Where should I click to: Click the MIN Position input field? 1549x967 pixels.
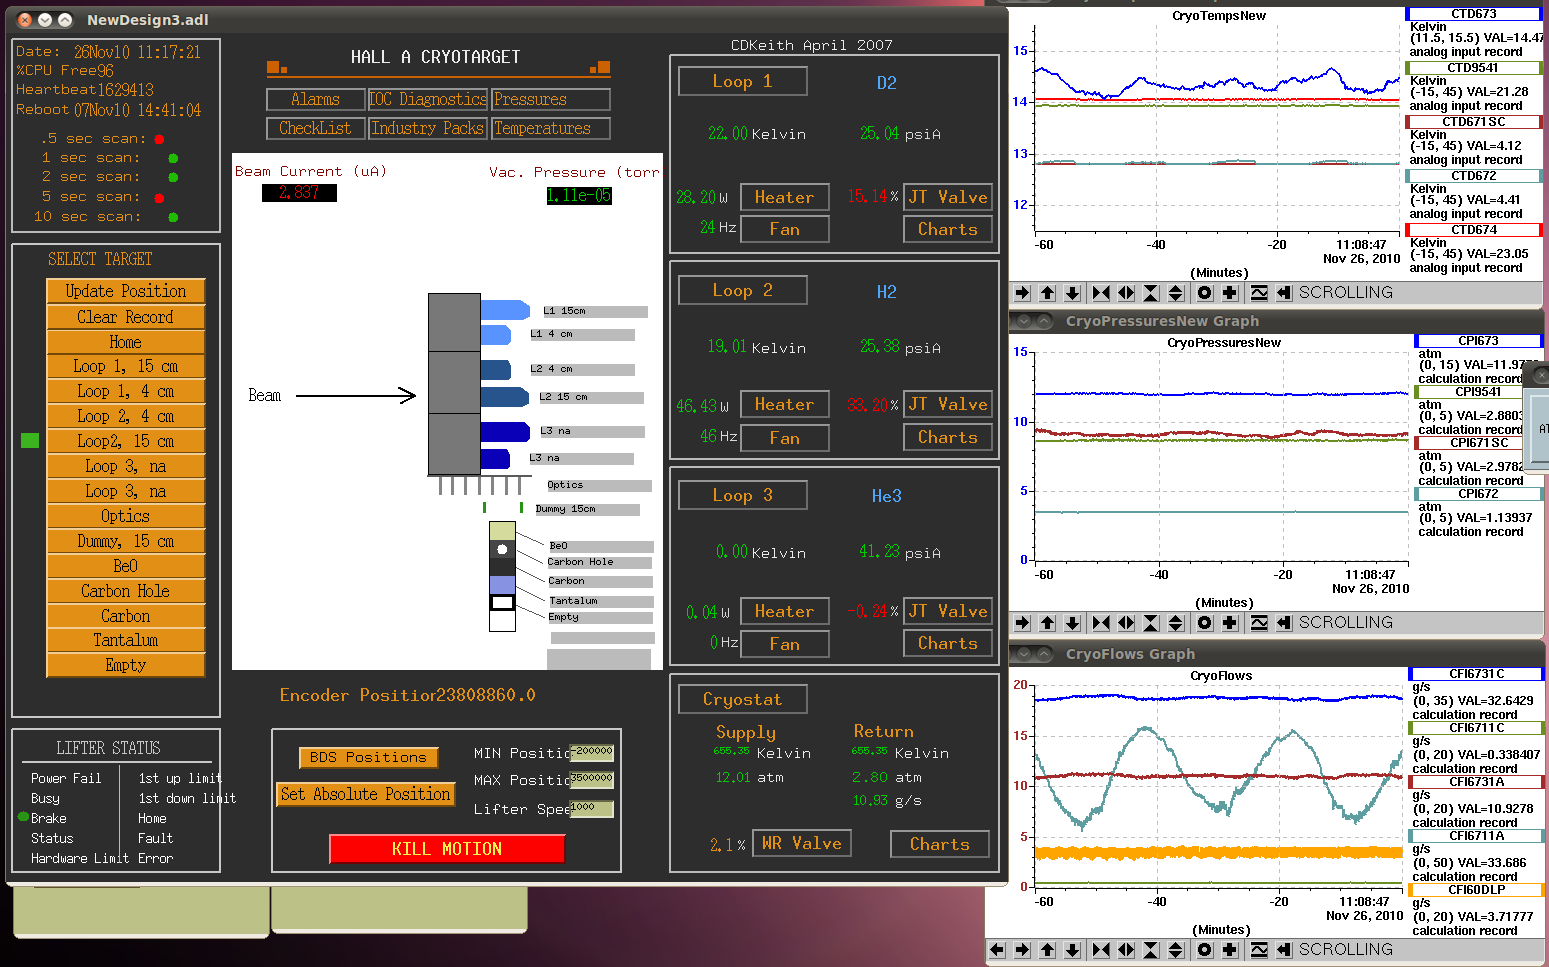point(592,752)
